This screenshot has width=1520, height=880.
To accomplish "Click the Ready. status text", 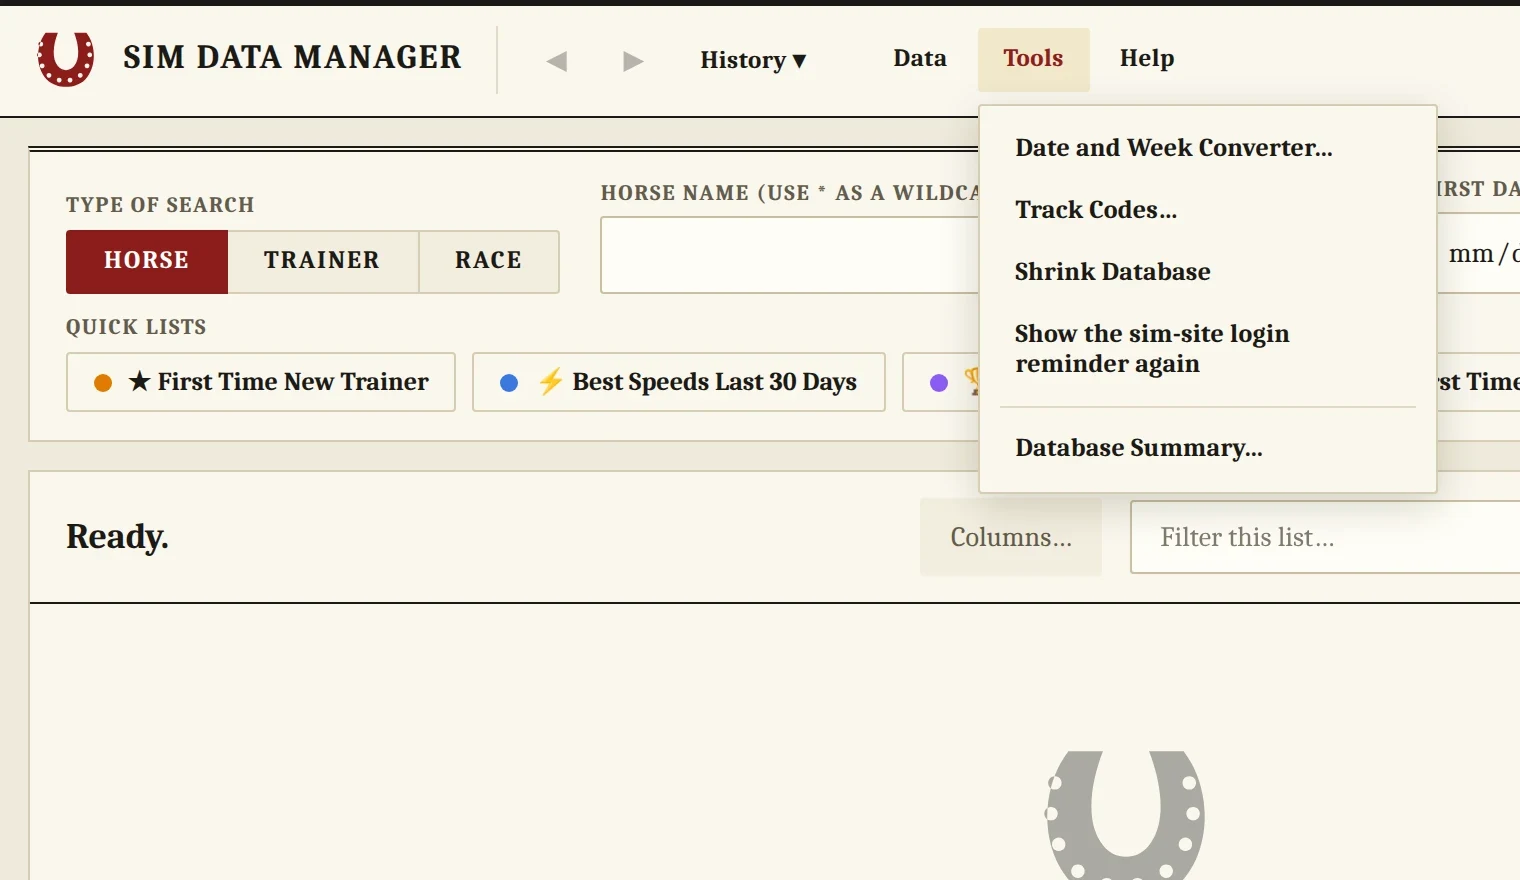I will (x=117, y=537).
